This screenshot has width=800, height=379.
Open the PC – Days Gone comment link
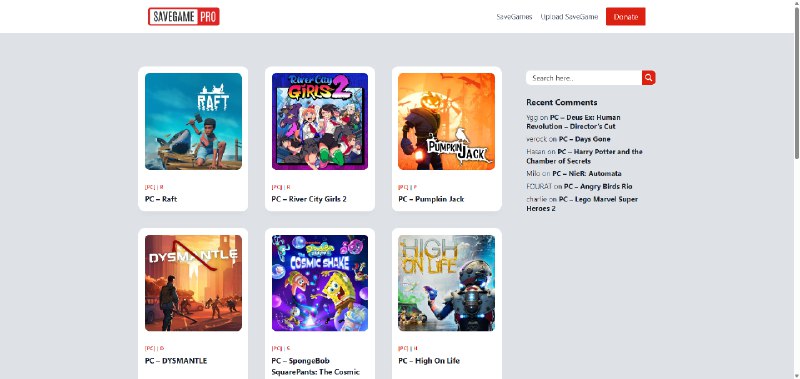click(x=584, y=139)
